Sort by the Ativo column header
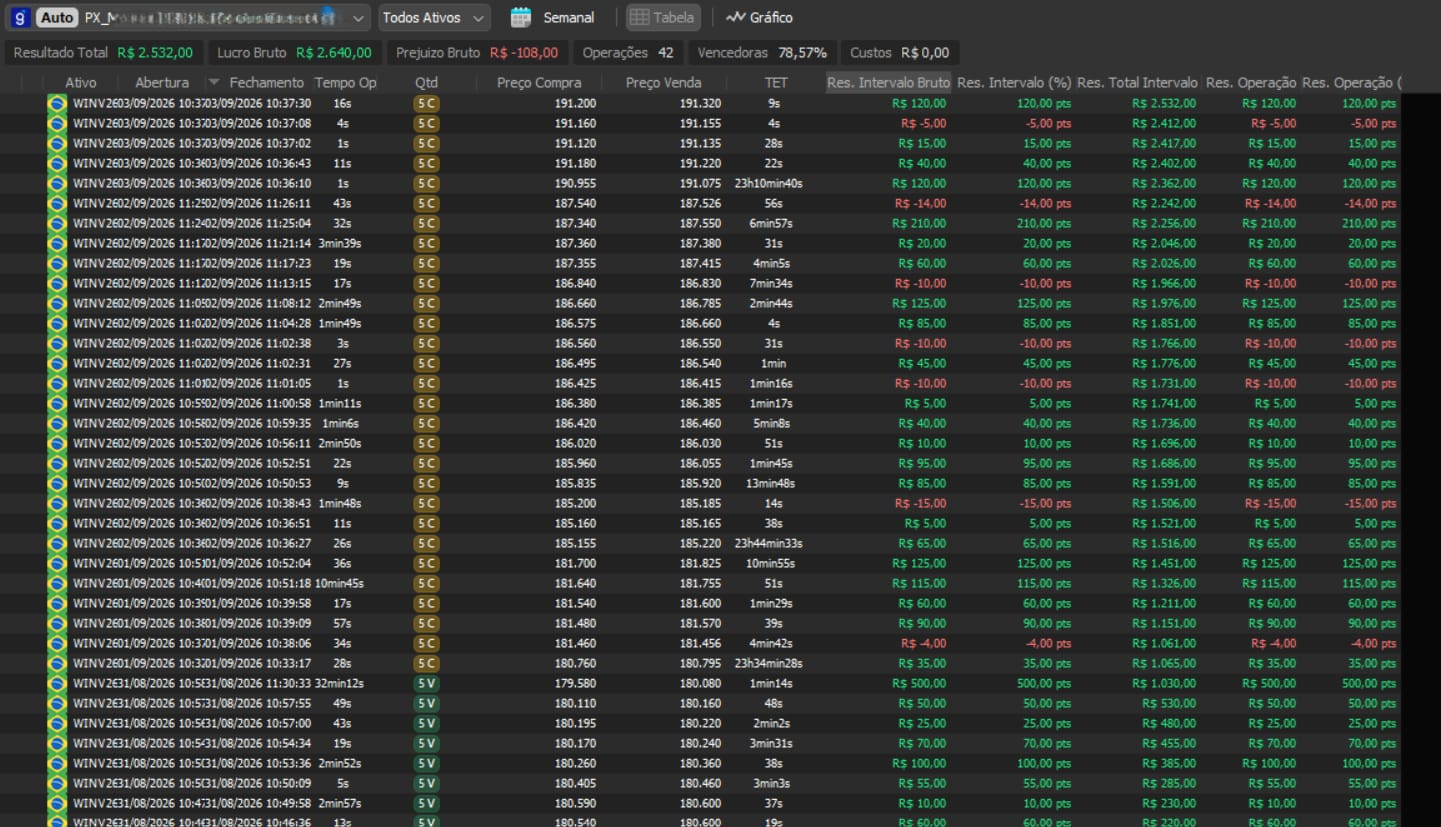The width and height of the screenshot is (1441, 827). 81,83
